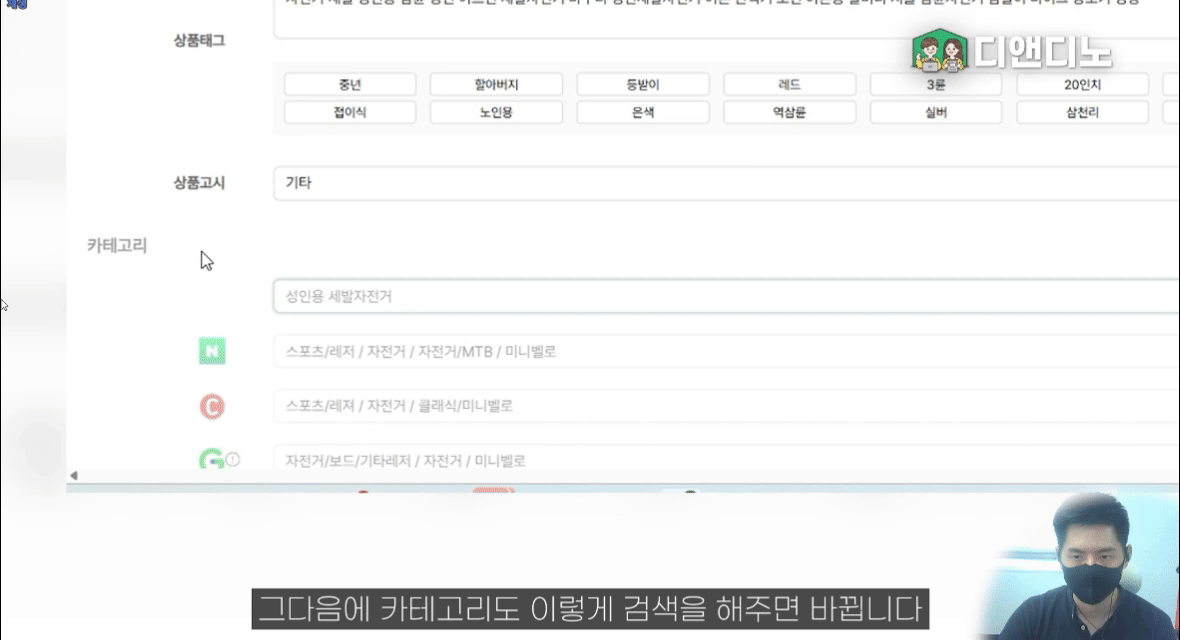Pick the 삼천리 brand tag
The width and height of the screenshot is (1180, 640).
(1082, 112)
